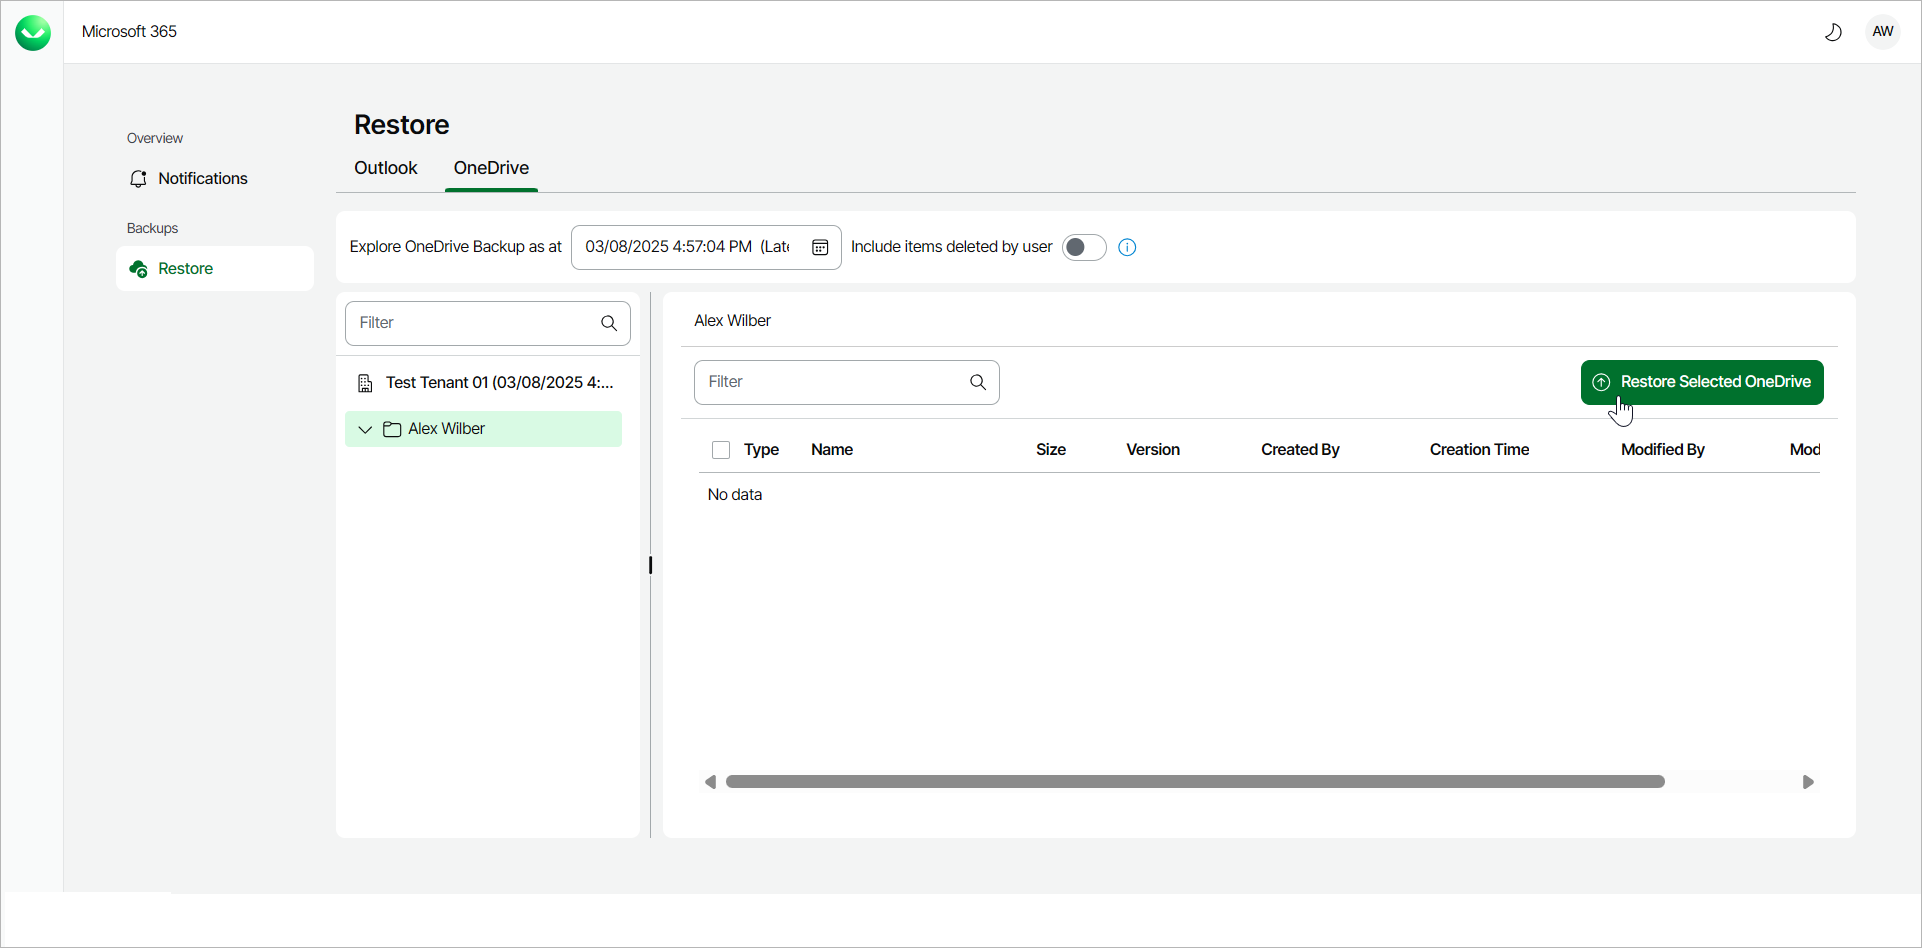Click the info icon beside the deleted items toggle

click(1127, 247)
